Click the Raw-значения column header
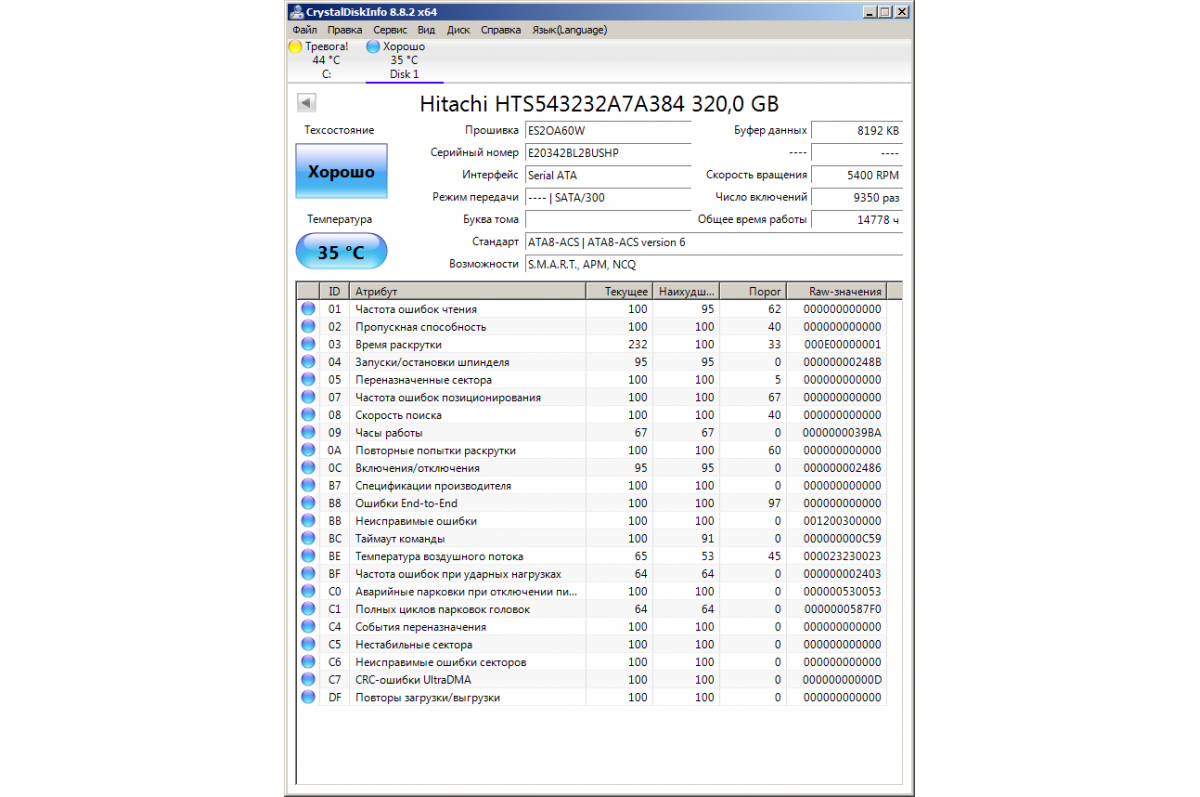 [836, 291]
